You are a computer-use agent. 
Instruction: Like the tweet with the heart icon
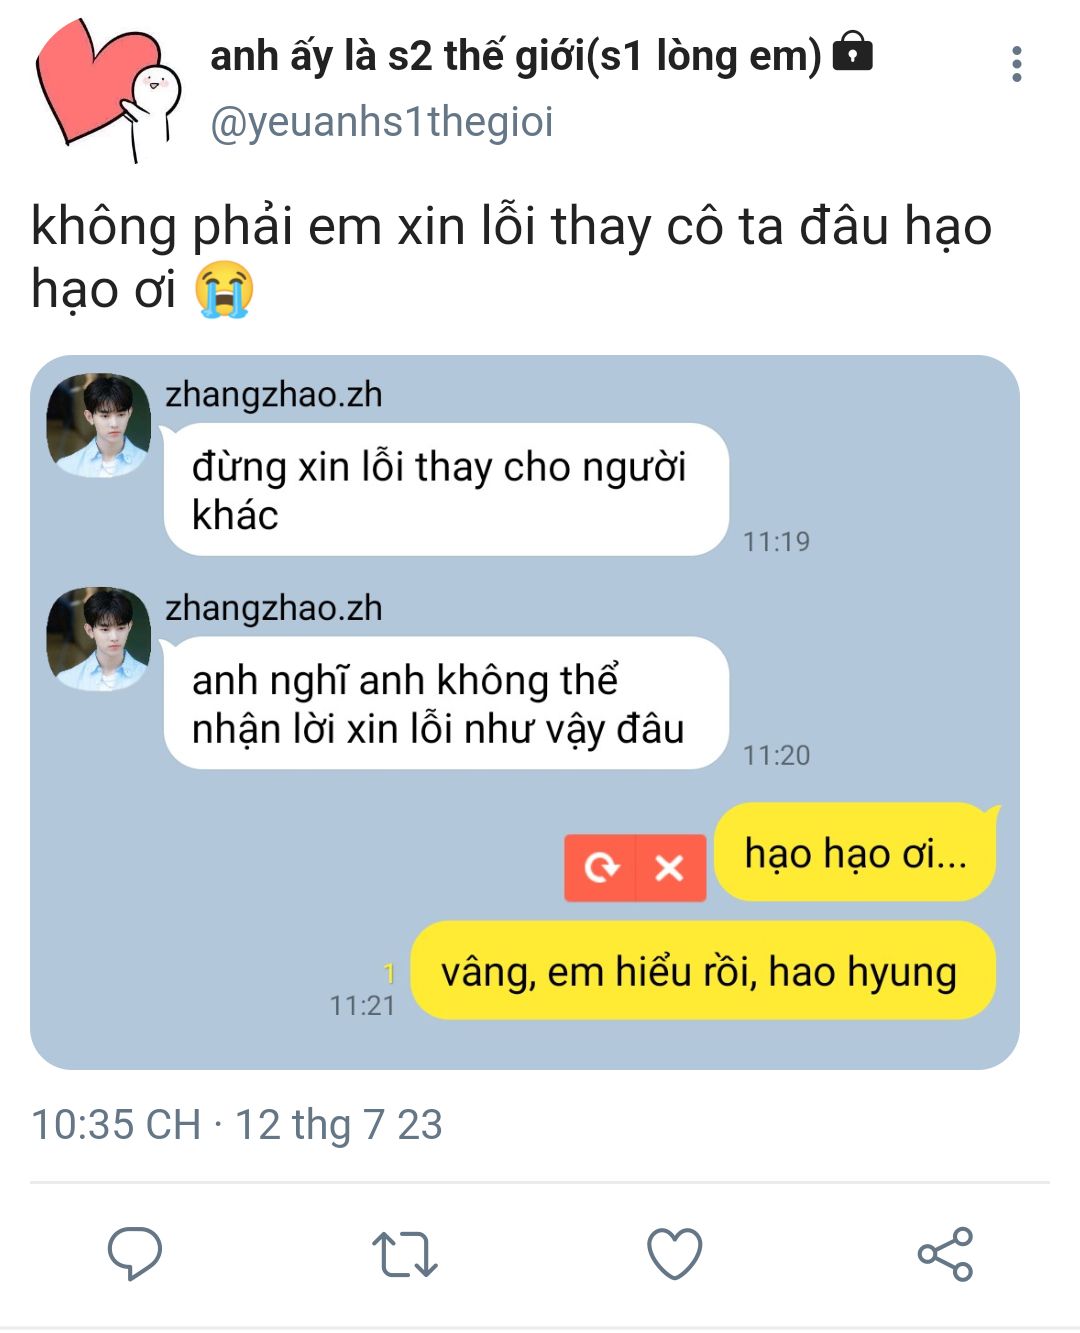coord(675,1253)
